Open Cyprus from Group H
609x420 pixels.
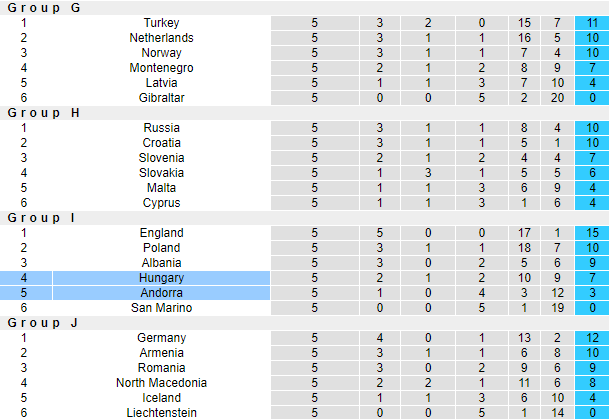point(161,203)
